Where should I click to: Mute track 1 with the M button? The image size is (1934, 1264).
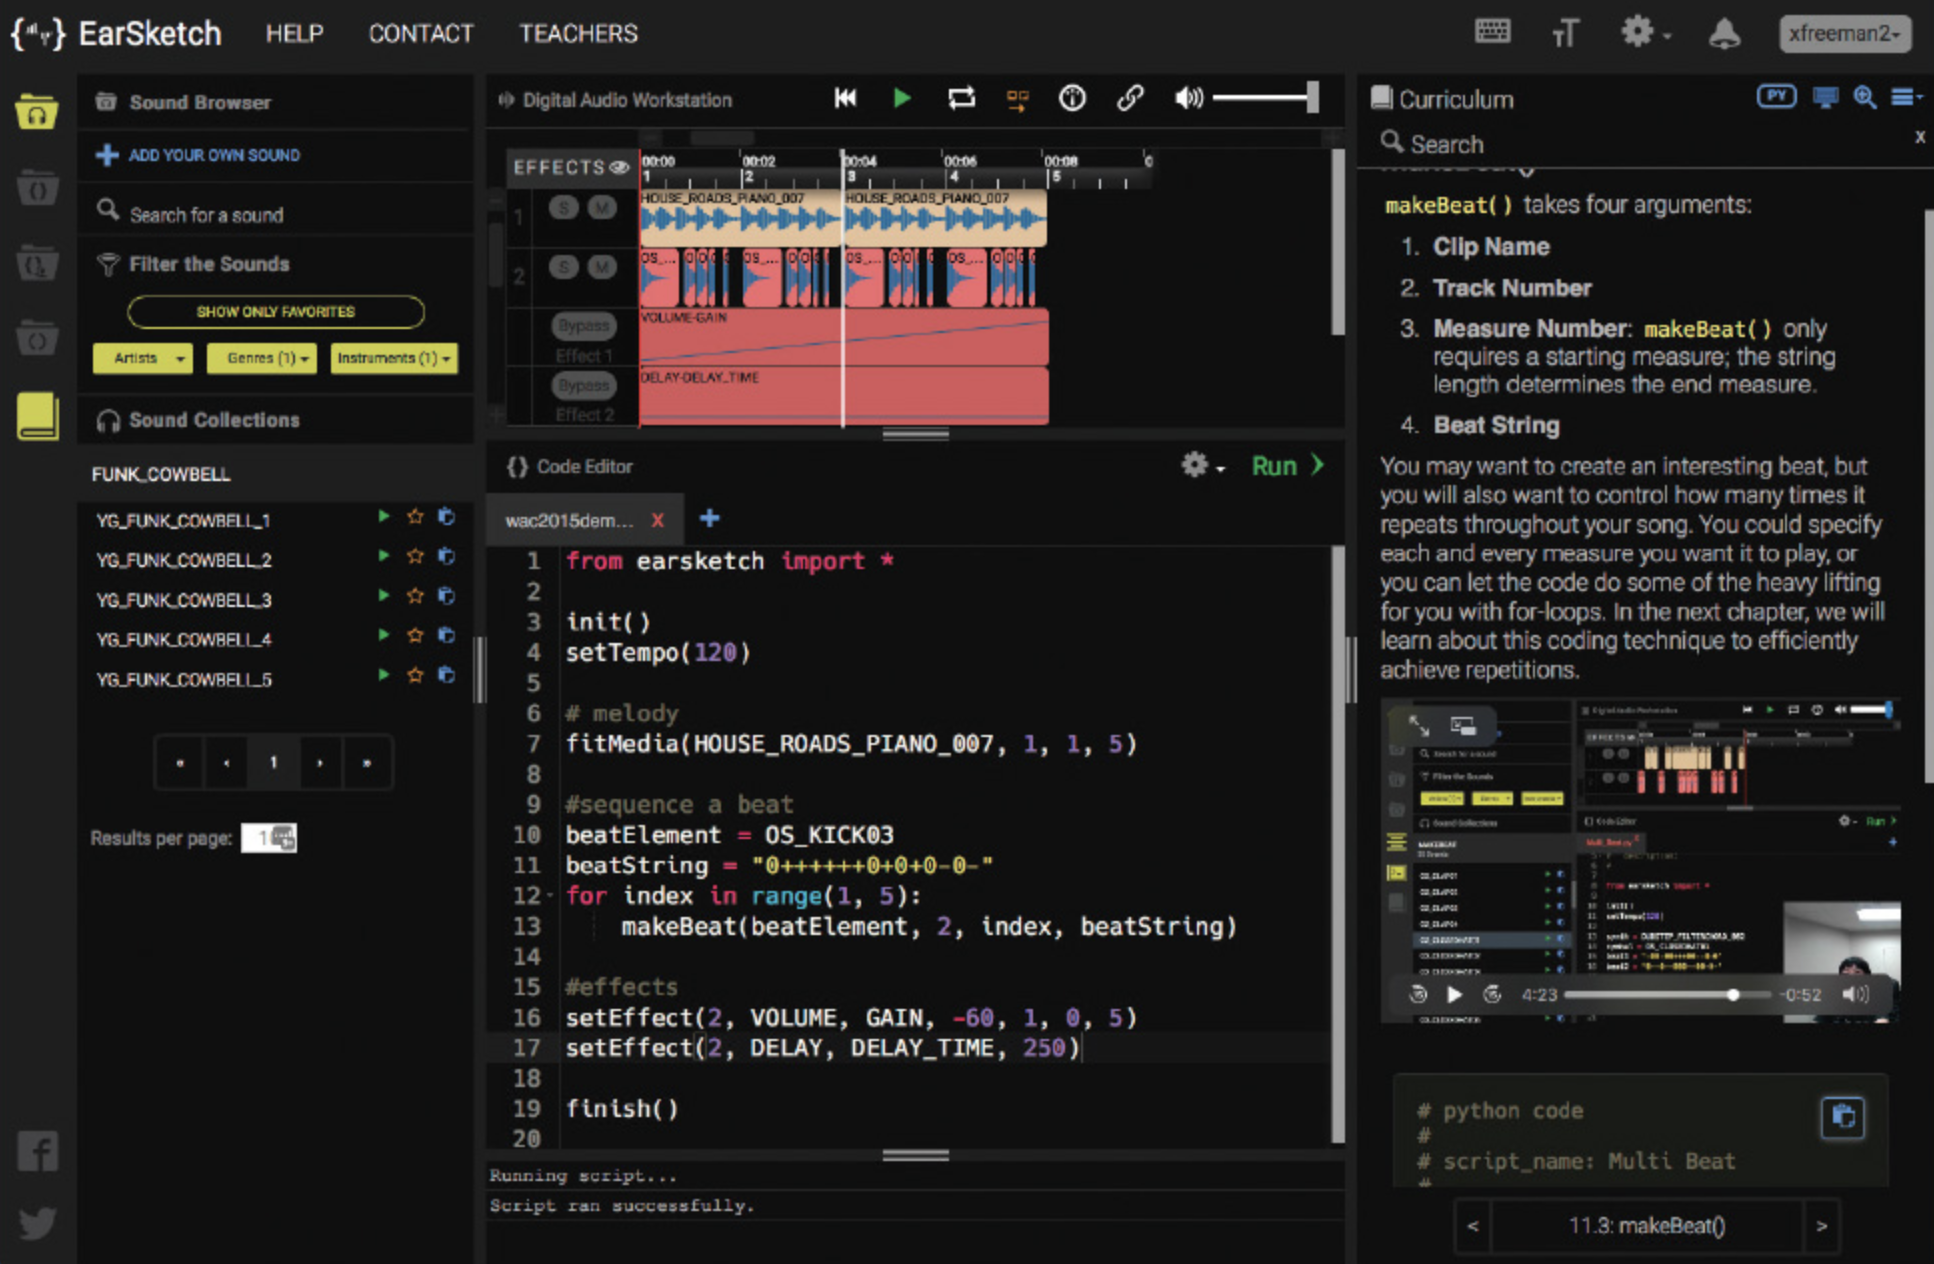601,208
